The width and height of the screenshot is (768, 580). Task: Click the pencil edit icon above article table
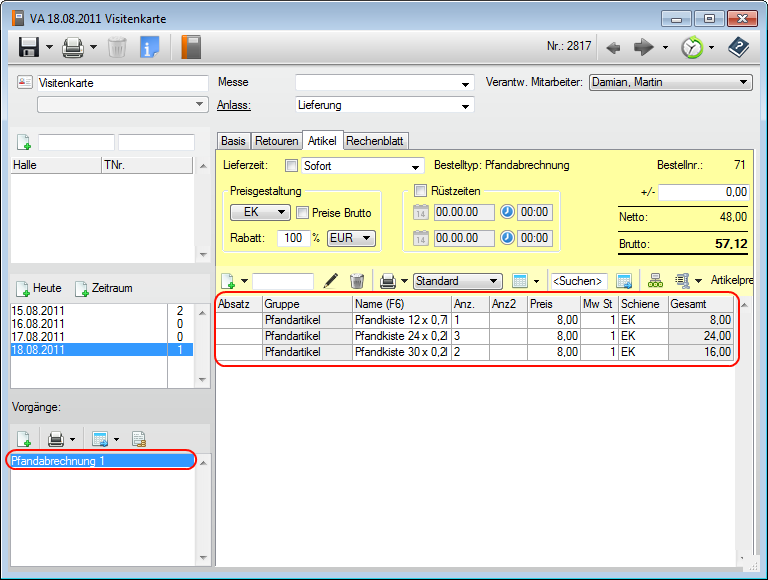tap(331, 281)
